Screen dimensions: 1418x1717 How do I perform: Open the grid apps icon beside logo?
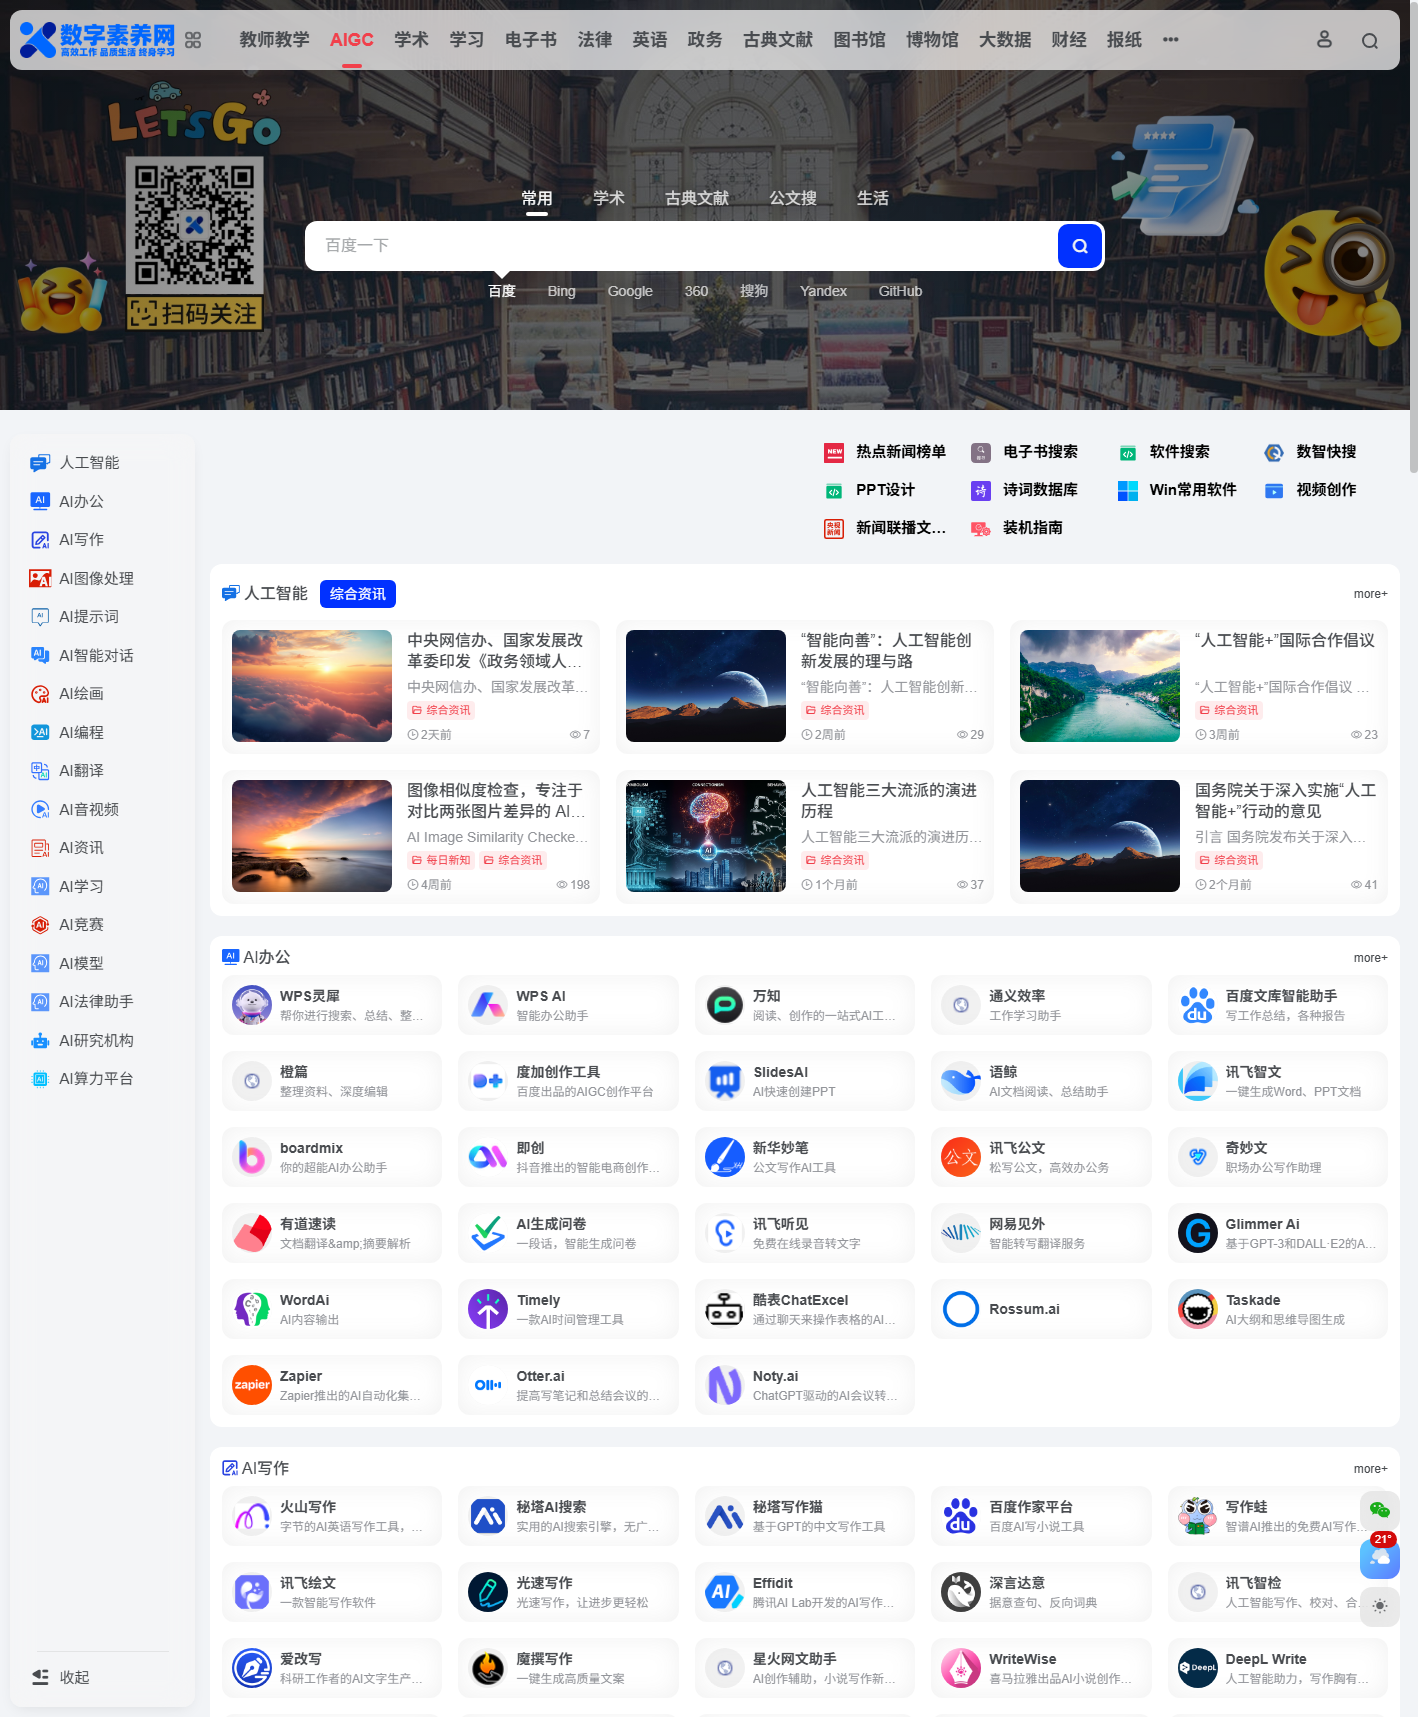click(x=193, y=40)
